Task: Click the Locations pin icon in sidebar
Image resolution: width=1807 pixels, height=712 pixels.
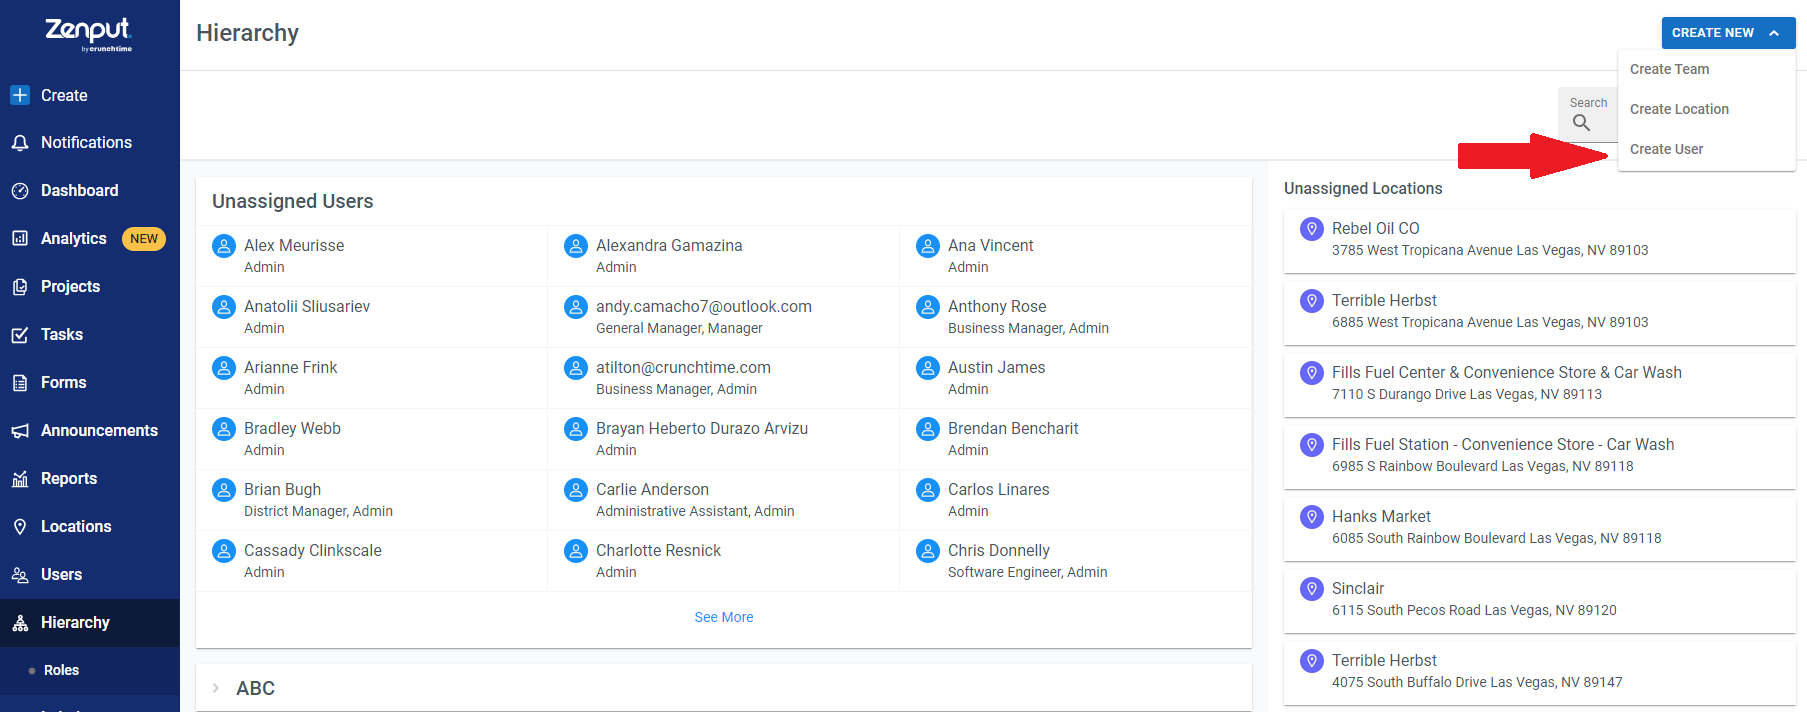Action: click(x=20, y=527)
